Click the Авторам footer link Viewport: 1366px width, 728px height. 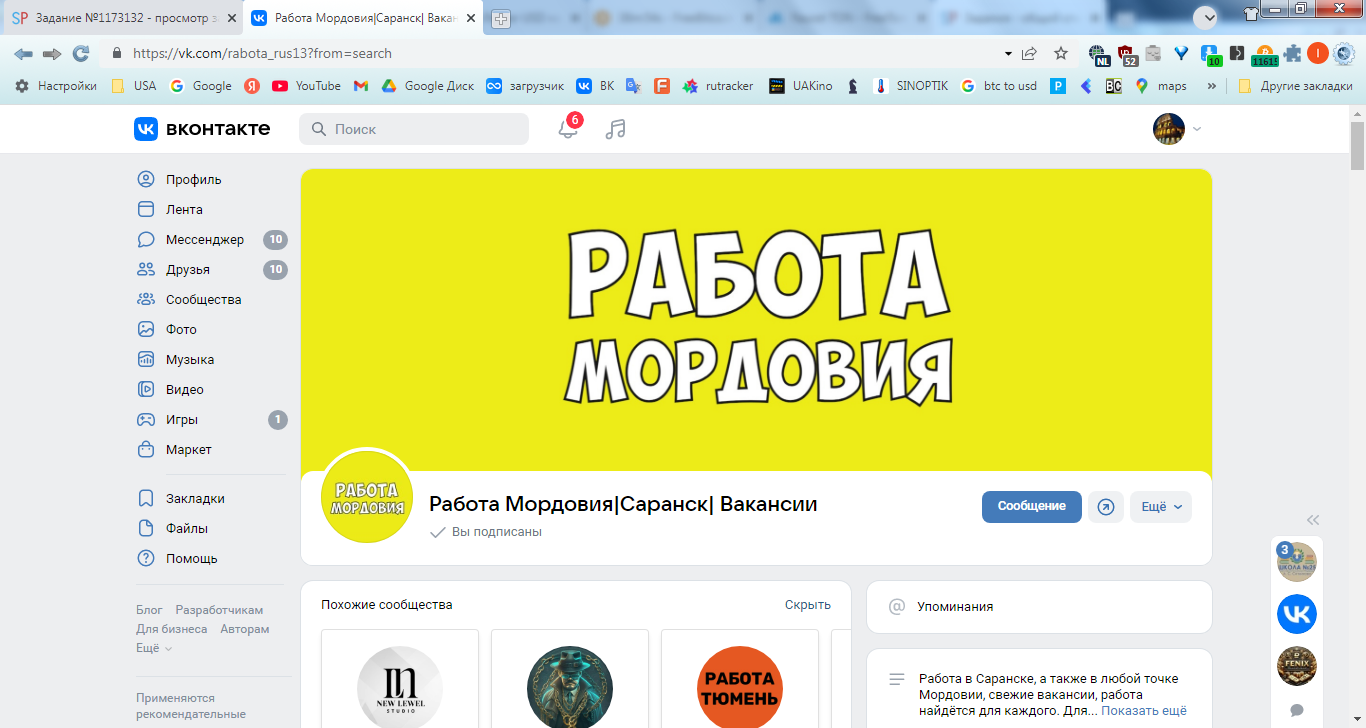pyautogui.click(x=245, y=629)
